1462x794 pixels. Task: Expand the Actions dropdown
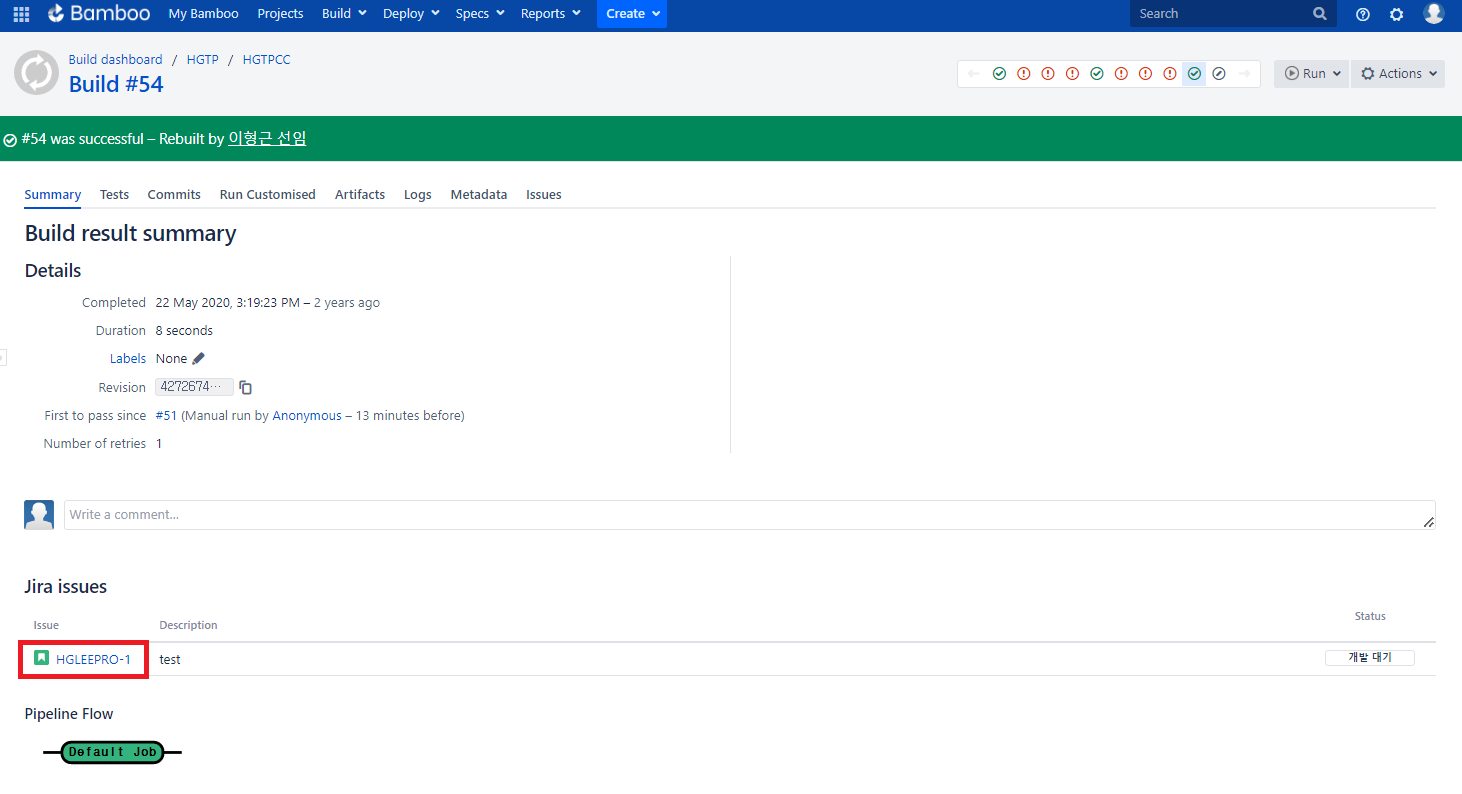(x=1398, y=74)
